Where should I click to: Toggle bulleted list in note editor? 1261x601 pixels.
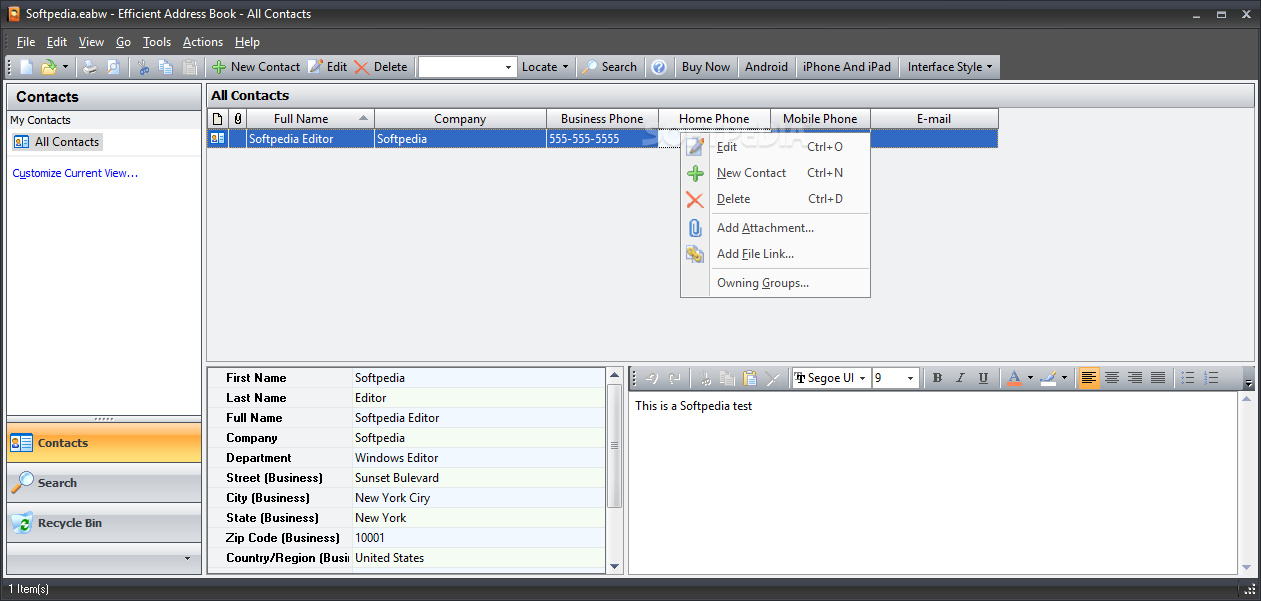click(1188, 378)
